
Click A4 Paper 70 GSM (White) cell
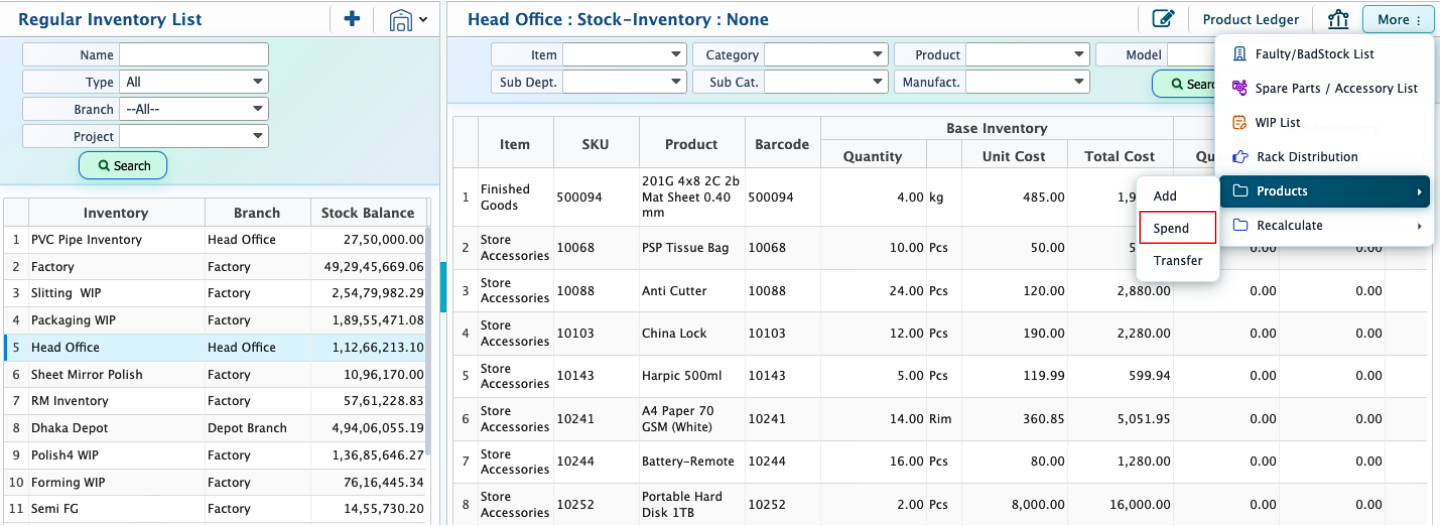point(692,419)
